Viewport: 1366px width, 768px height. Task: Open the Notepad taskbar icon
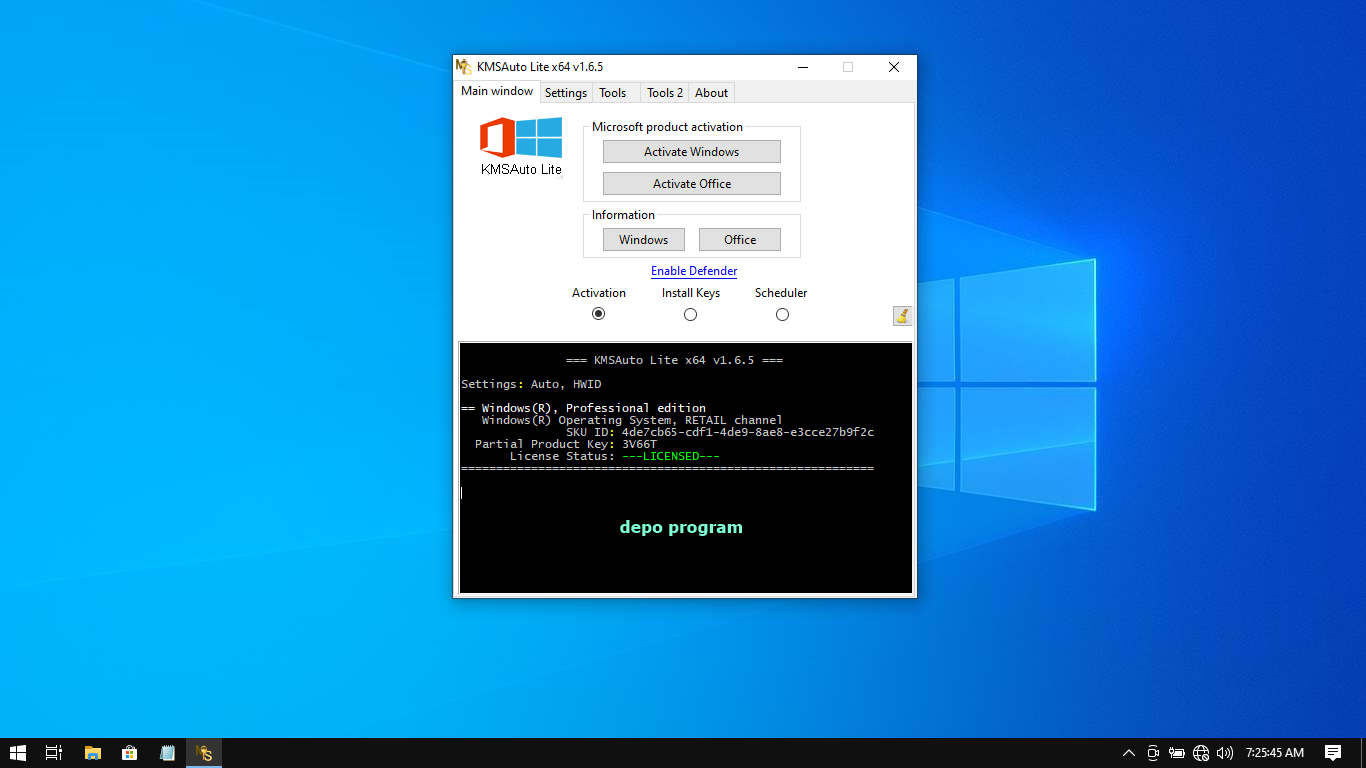pos(167,753)
